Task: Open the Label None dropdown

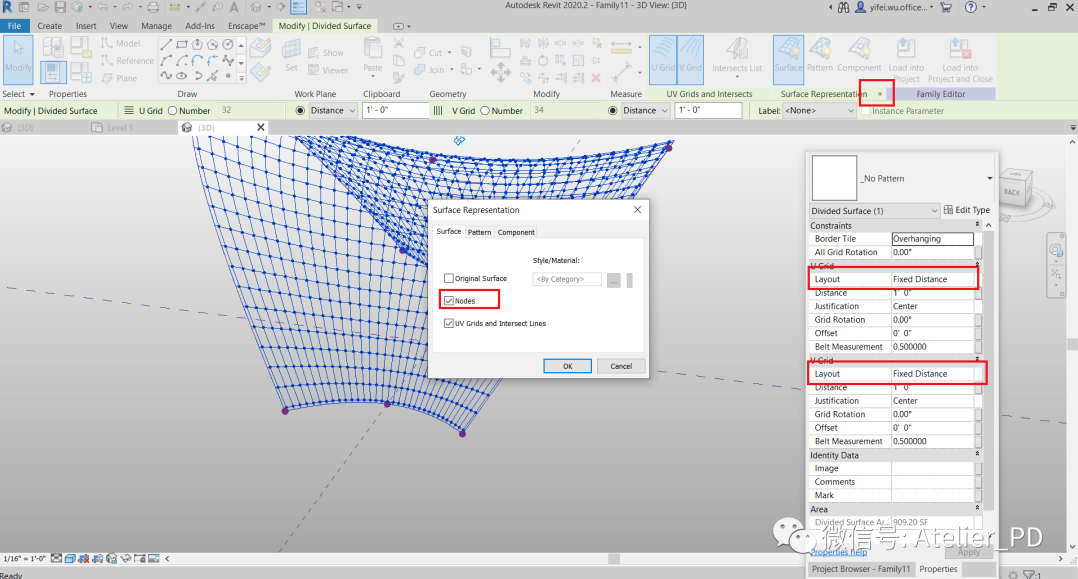Action: point(819,111)
